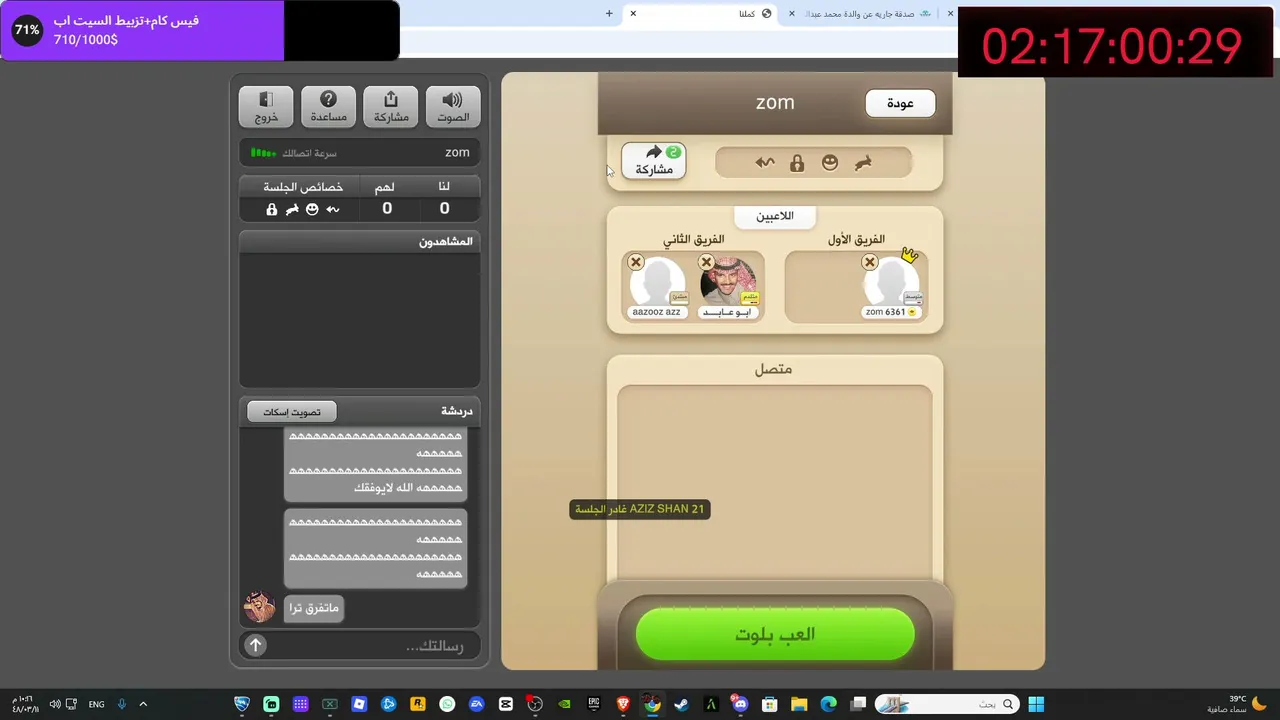This screenshot has height=720, width=1280.
Task: Close the كملنا browser tab
Action: click(633, 14)
